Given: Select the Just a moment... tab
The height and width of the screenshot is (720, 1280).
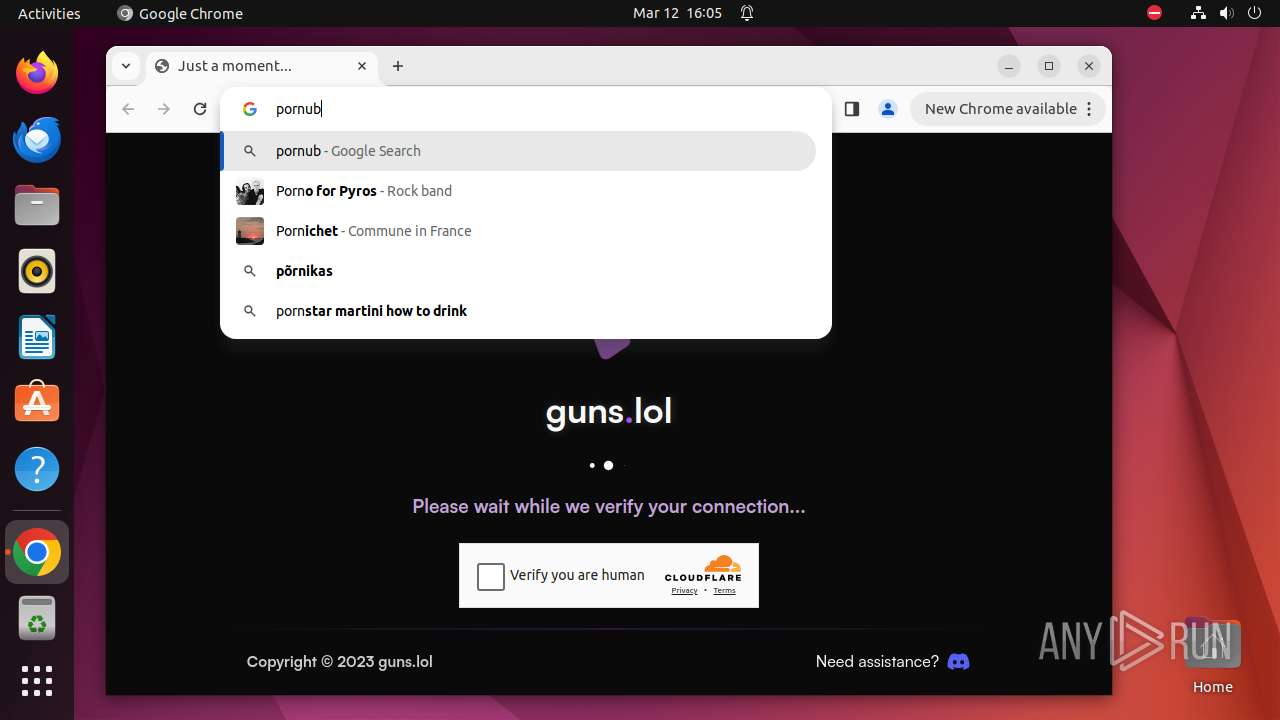Looking at the screenshot, I should click(x=262, y=66).
